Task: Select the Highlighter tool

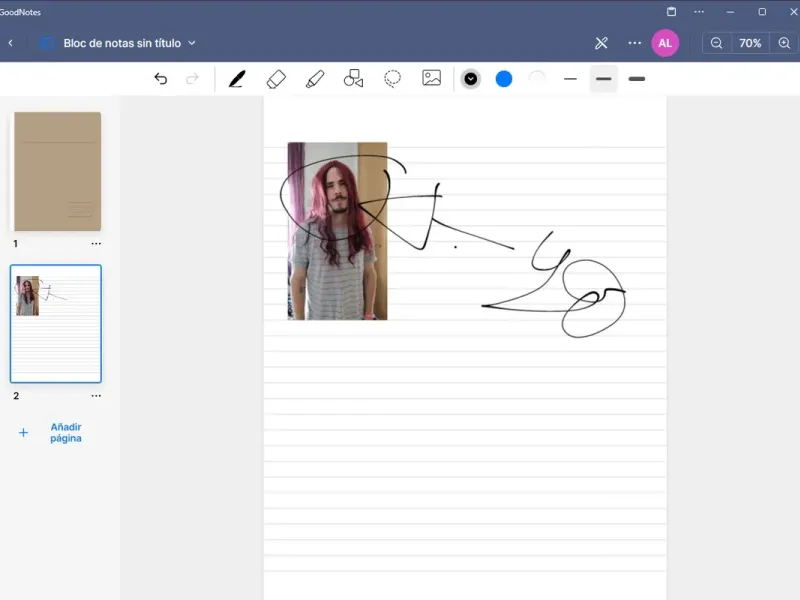Action: [x=315, y=79]
